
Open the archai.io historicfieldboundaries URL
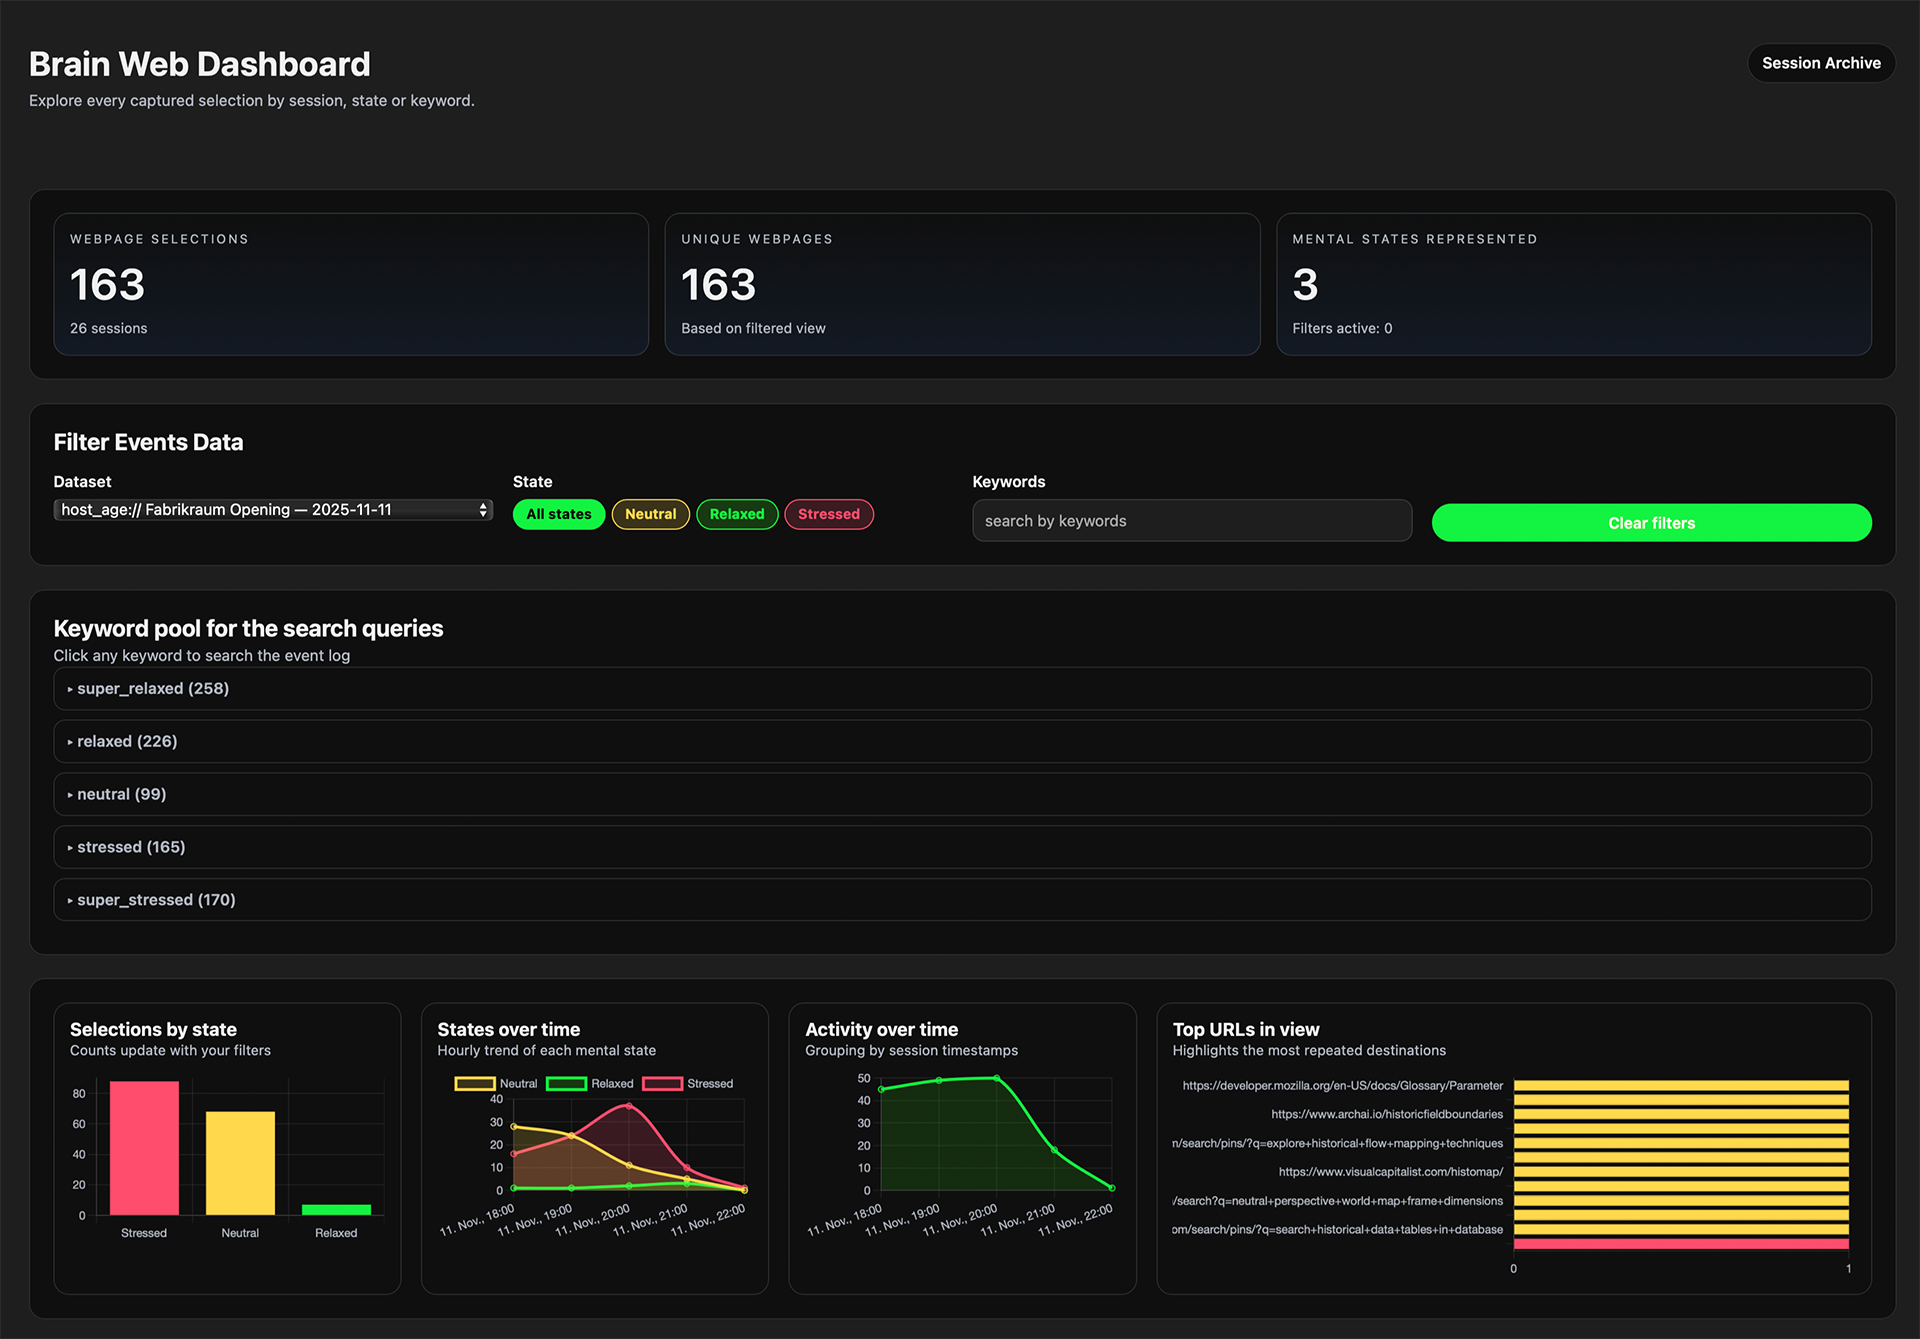coord(1386,1114)
